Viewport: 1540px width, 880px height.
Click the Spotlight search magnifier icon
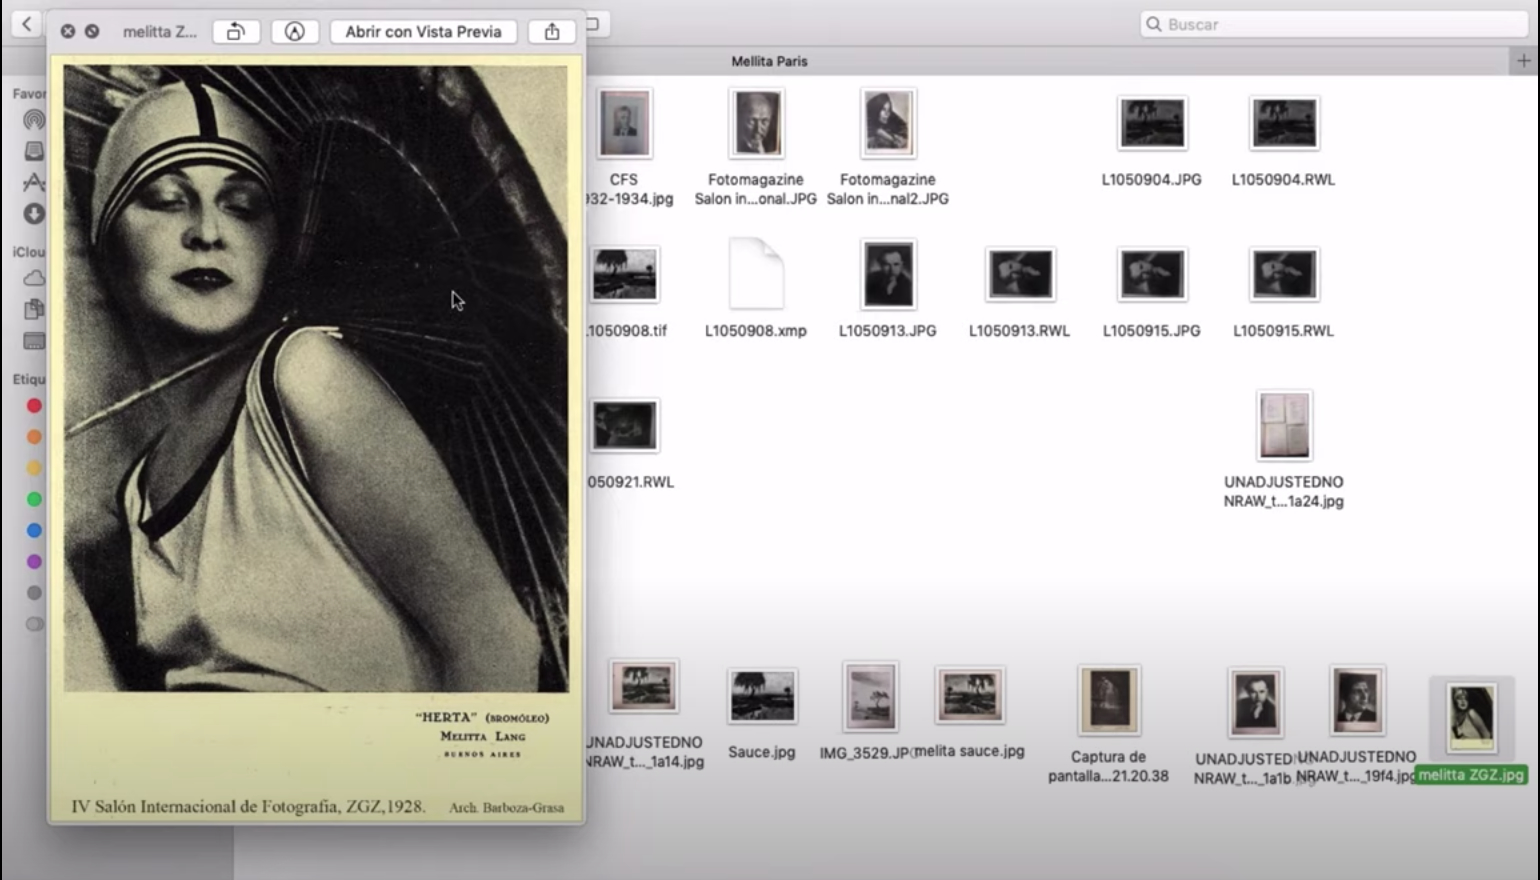[x=1154, y=23]
